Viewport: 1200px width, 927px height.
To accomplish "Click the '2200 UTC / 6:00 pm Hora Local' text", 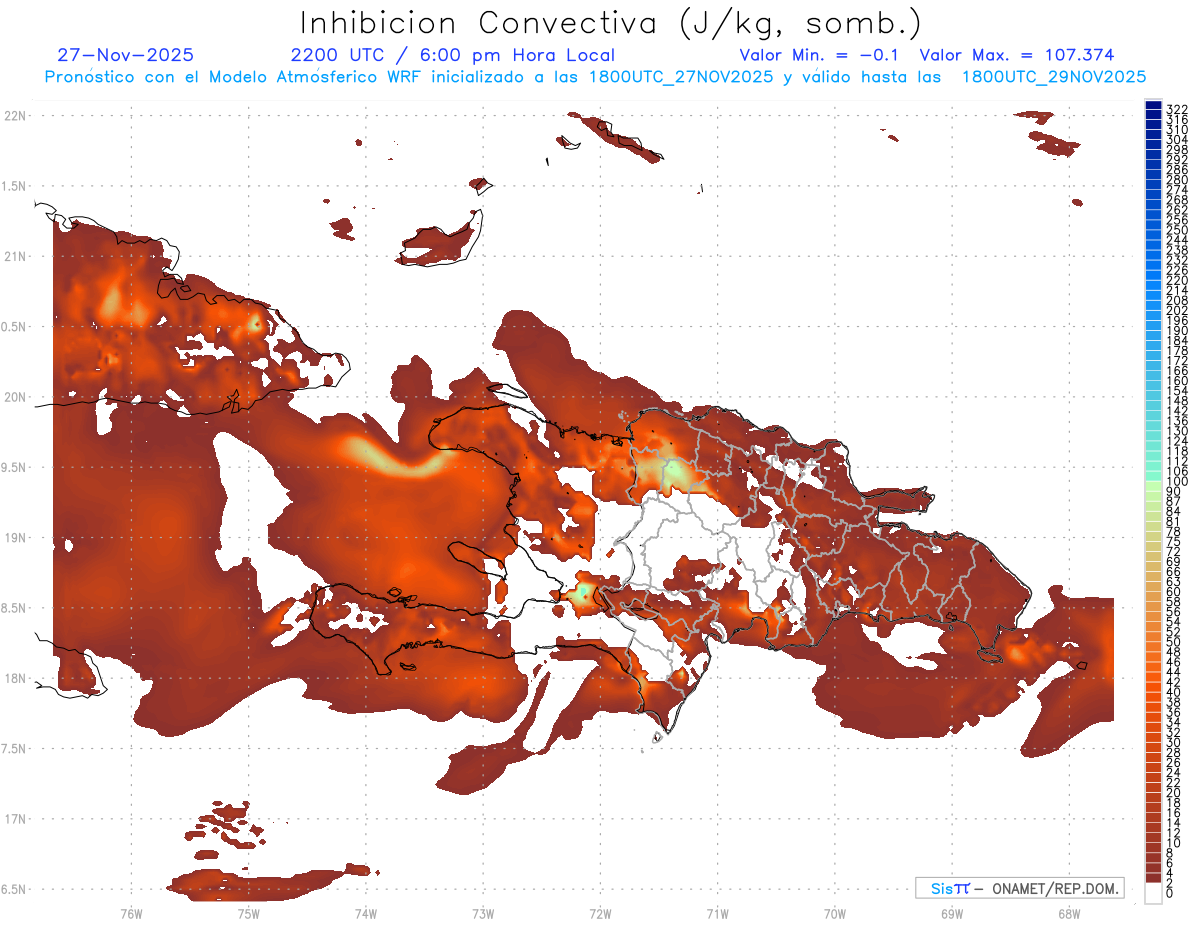I will pyautogui.click(x=452, y=55).
